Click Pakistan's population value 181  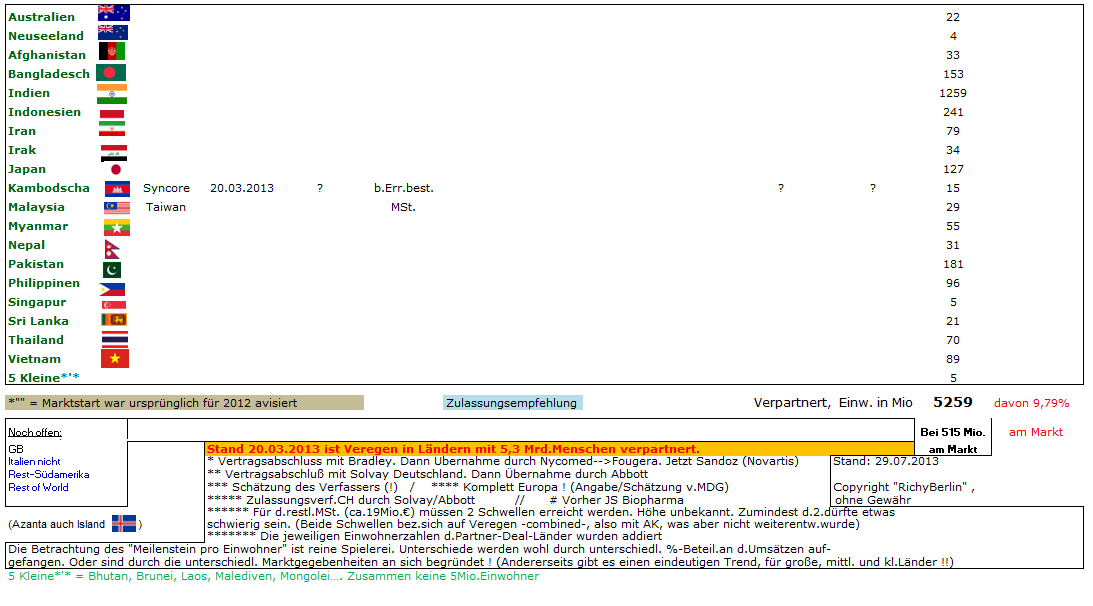[953, 264]
